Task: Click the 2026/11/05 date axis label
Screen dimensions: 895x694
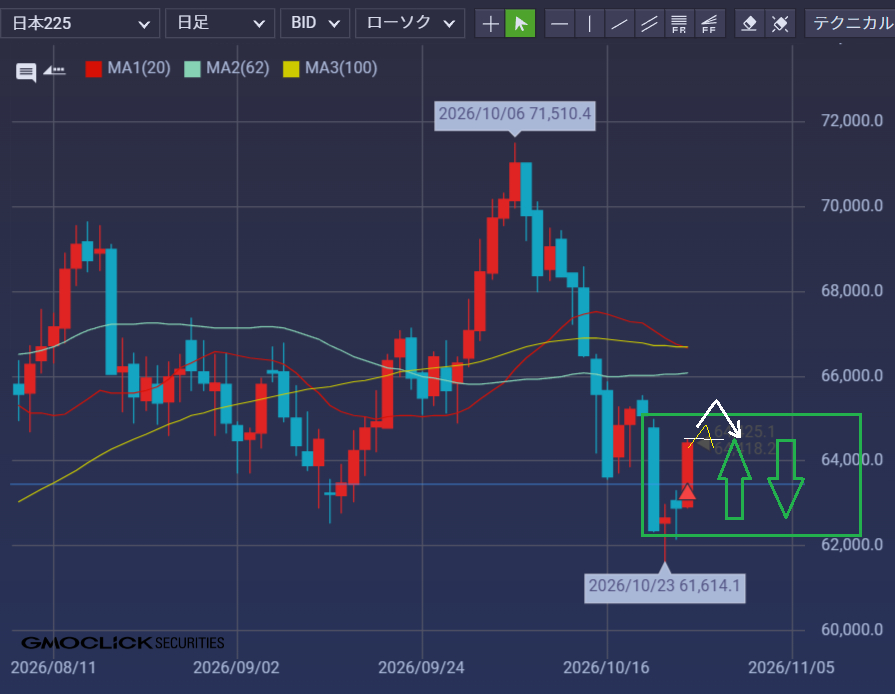Action: pyautogui.click(x=791, y=668)
